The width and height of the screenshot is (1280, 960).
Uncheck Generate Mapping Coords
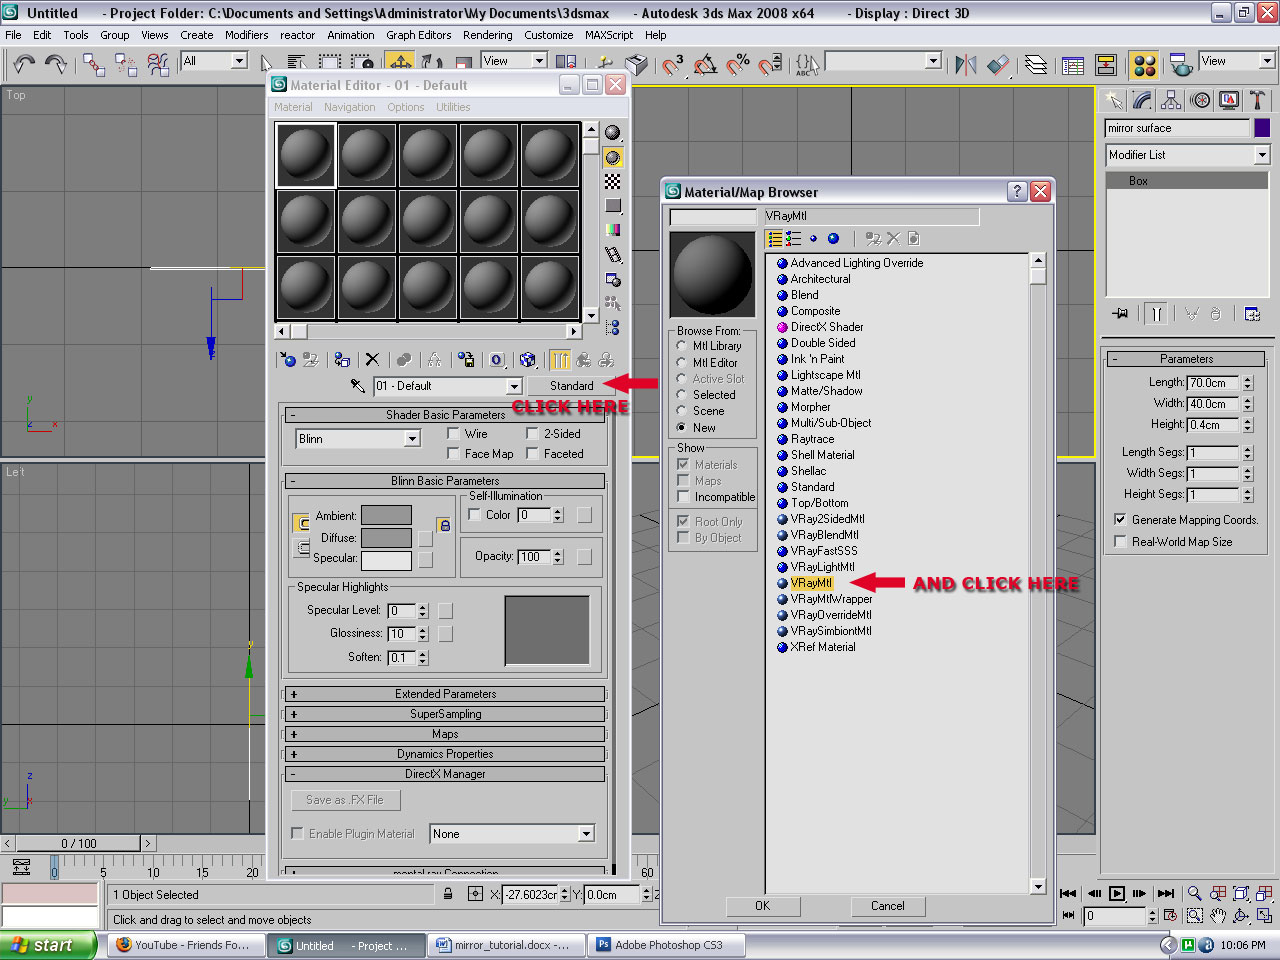[x=1120, y=520]
